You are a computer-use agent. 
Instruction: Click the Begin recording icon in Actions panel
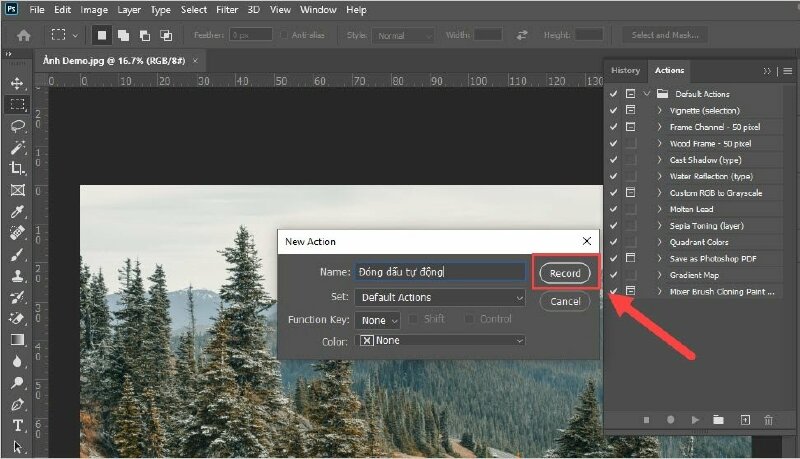670,421
